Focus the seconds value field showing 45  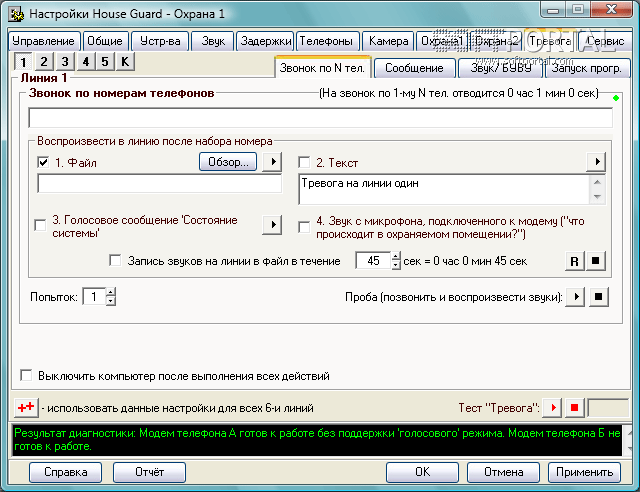pyautogui.click(x=373, y=261)
